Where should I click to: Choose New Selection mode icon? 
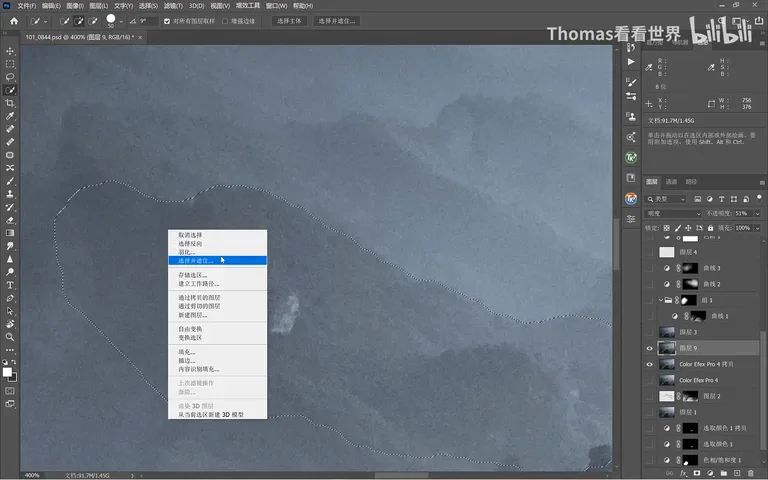[x=64, y=21]
